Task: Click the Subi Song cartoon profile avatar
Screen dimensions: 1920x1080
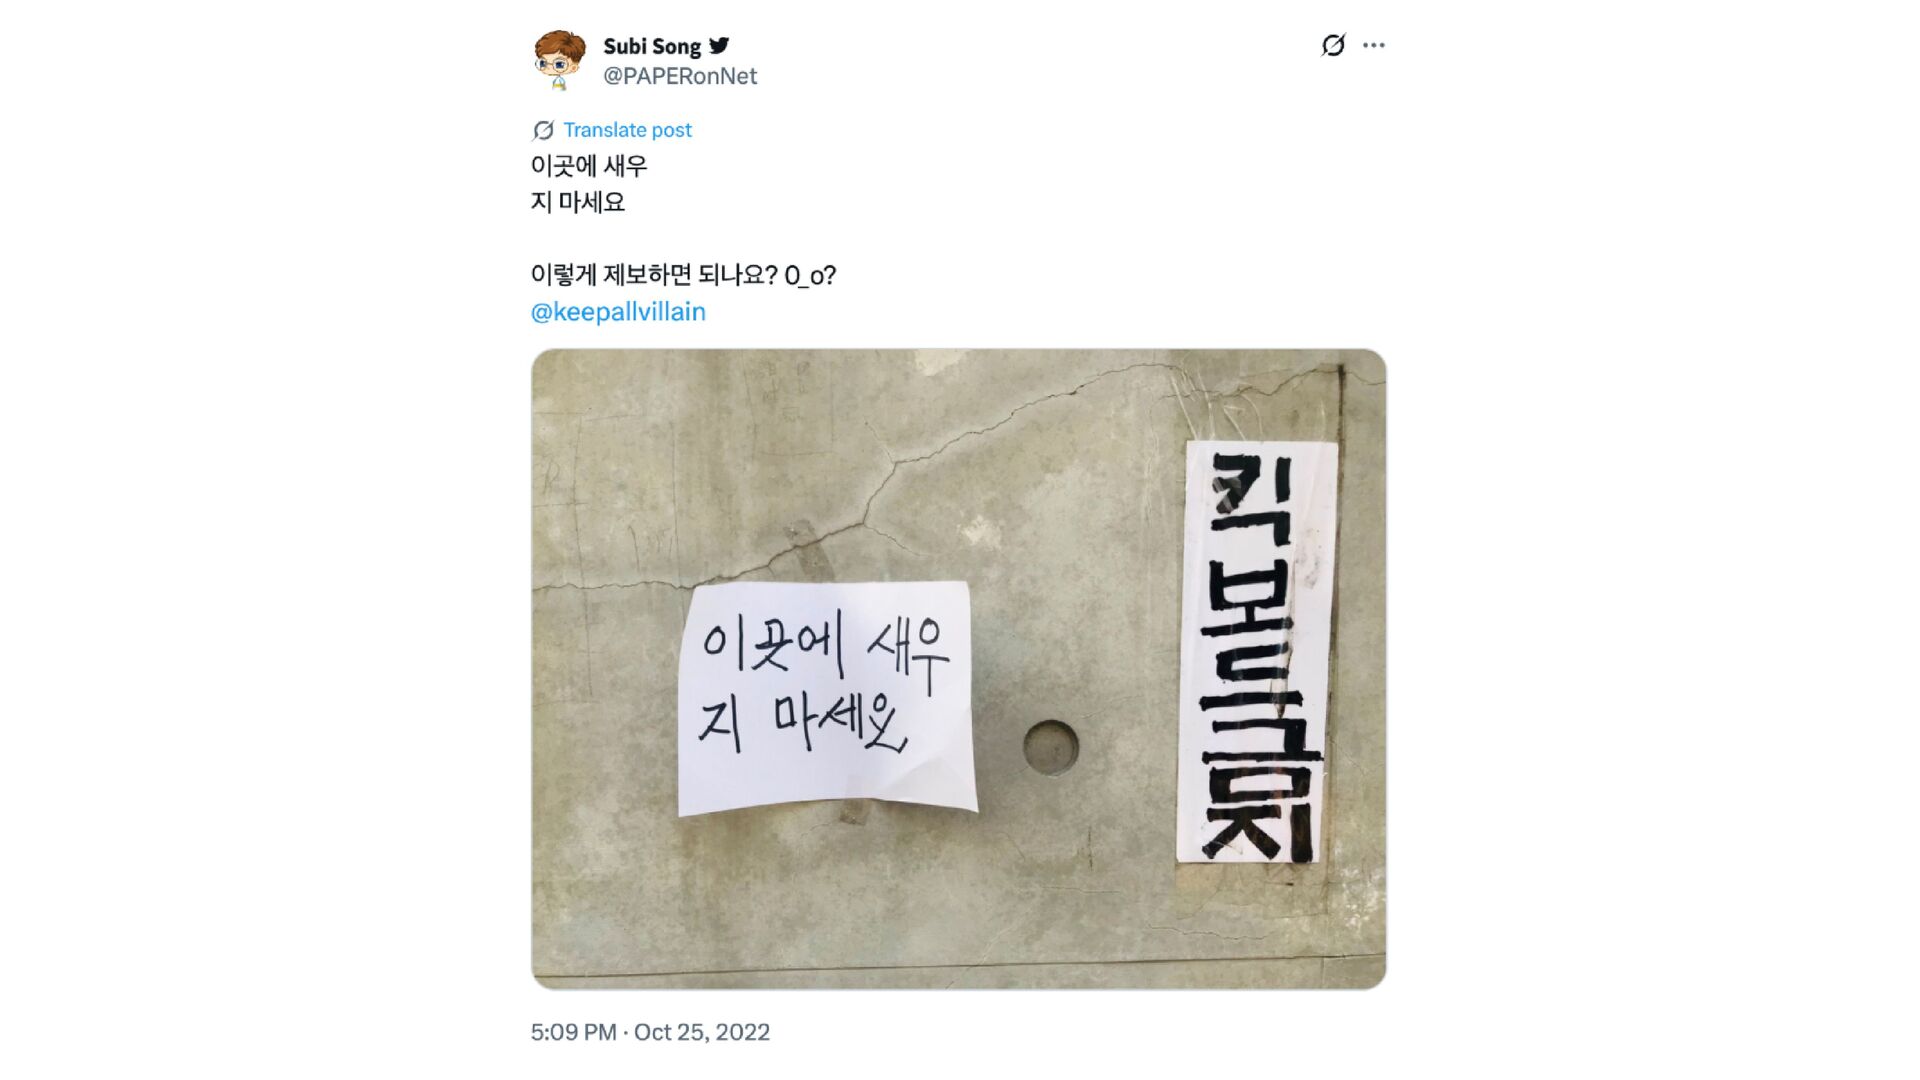Action: [559, 60]
